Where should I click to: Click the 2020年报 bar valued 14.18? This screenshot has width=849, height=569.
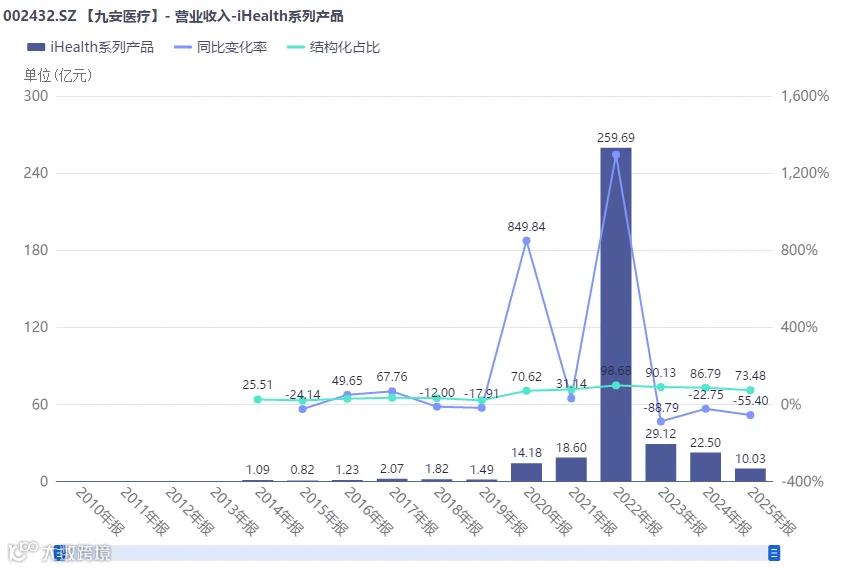tap(526, 472)
